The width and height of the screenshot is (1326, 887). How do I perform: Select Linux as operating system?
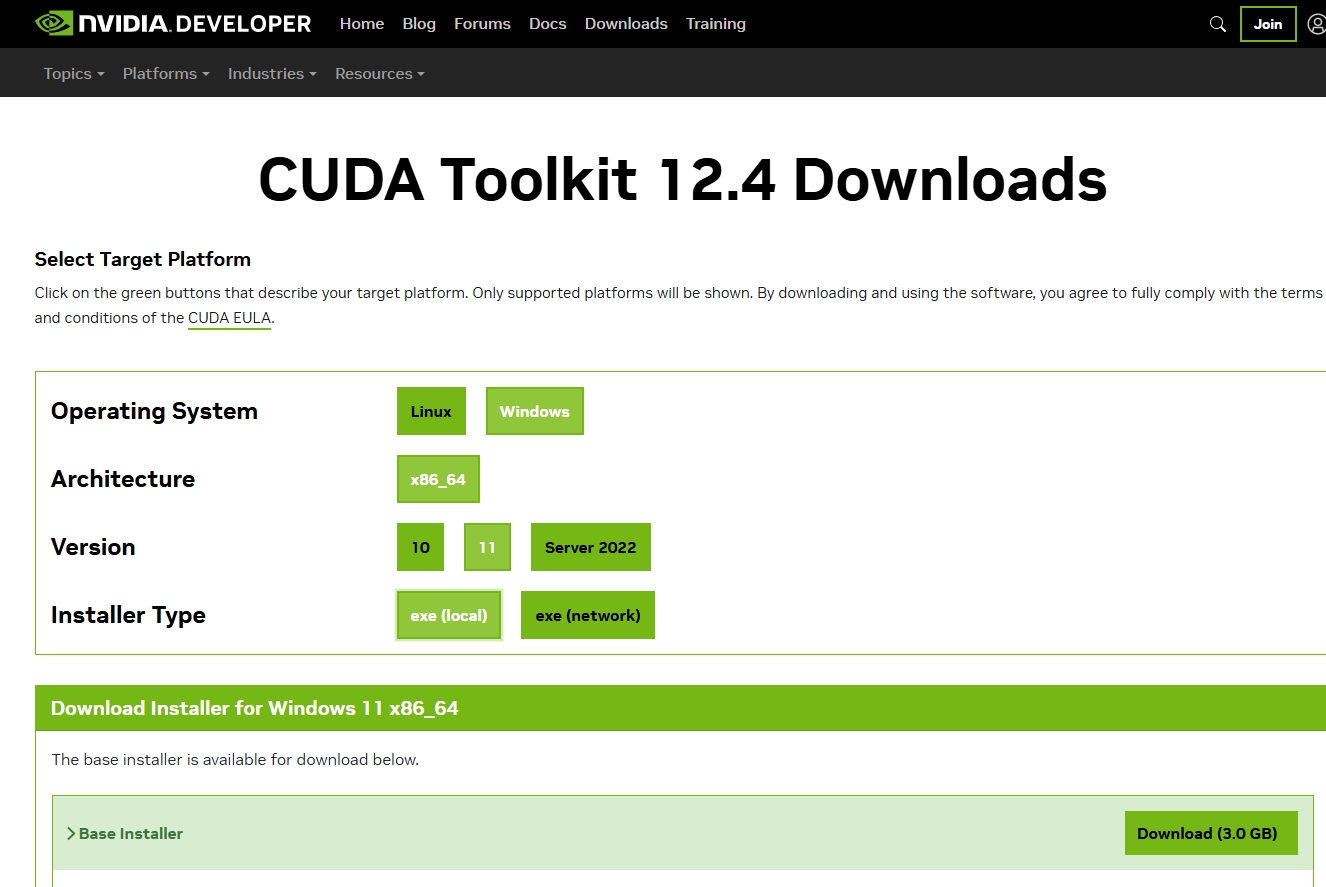click(x=431, y=411)
